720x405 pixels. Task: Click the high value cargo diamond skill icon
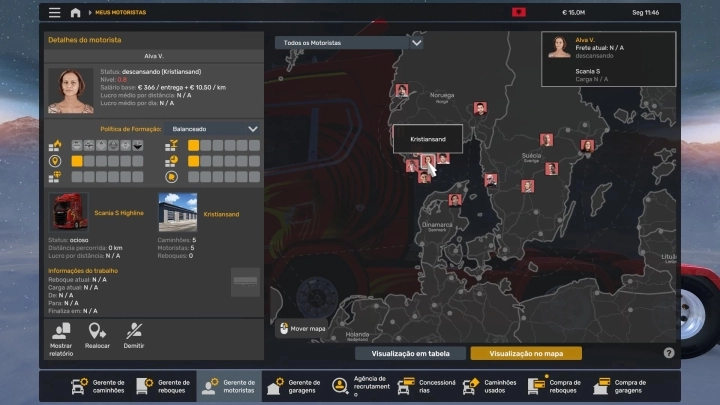click(x=55, y=177)
